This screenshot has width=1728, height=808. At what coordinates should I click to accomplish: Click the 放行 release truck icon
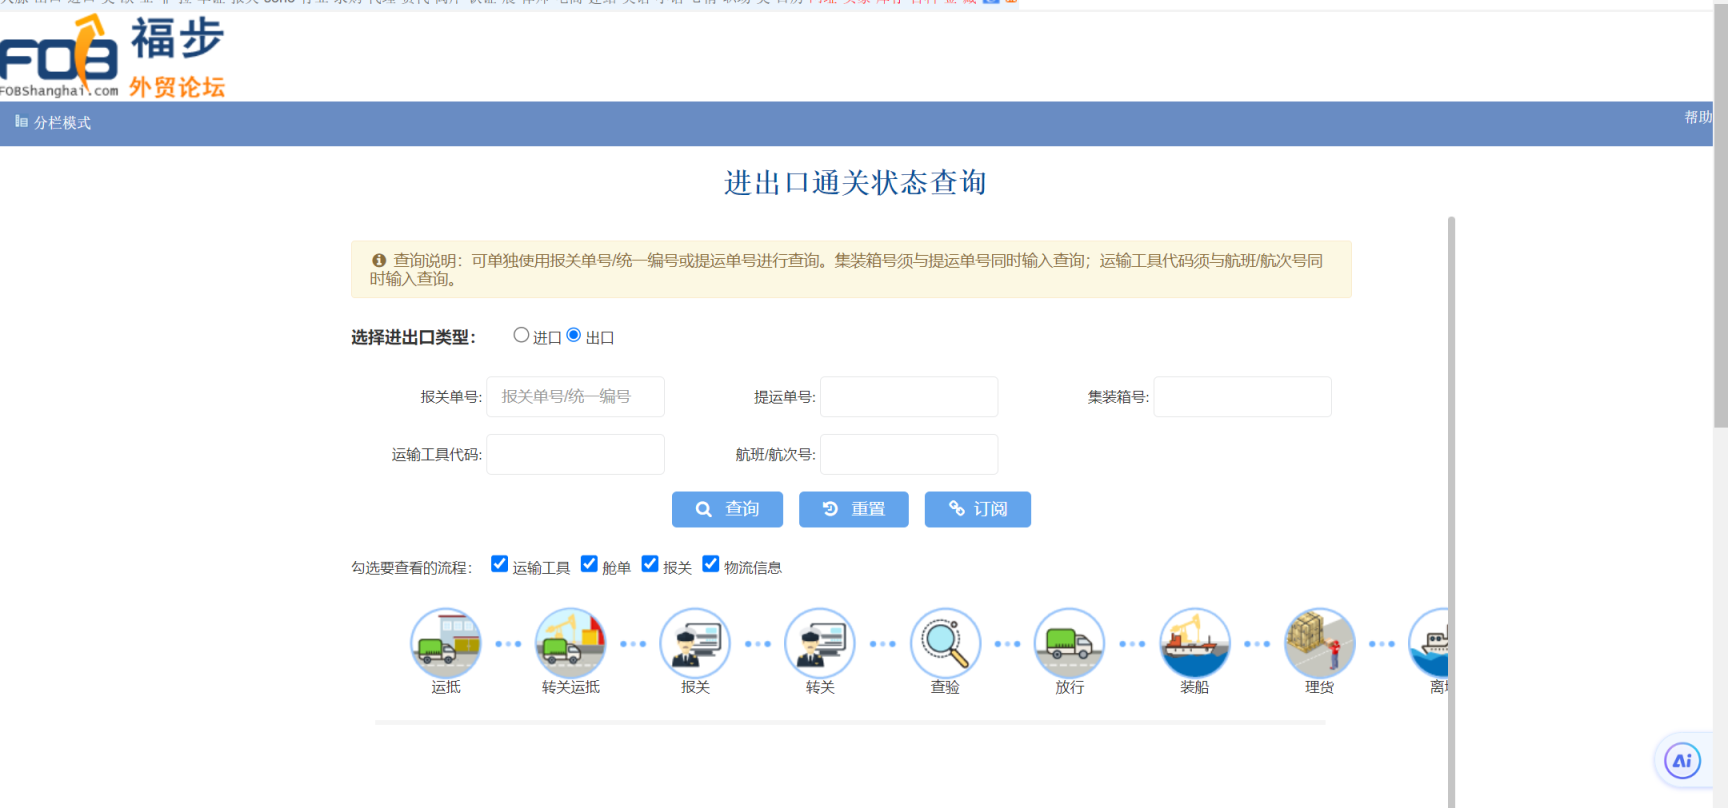1069,643
